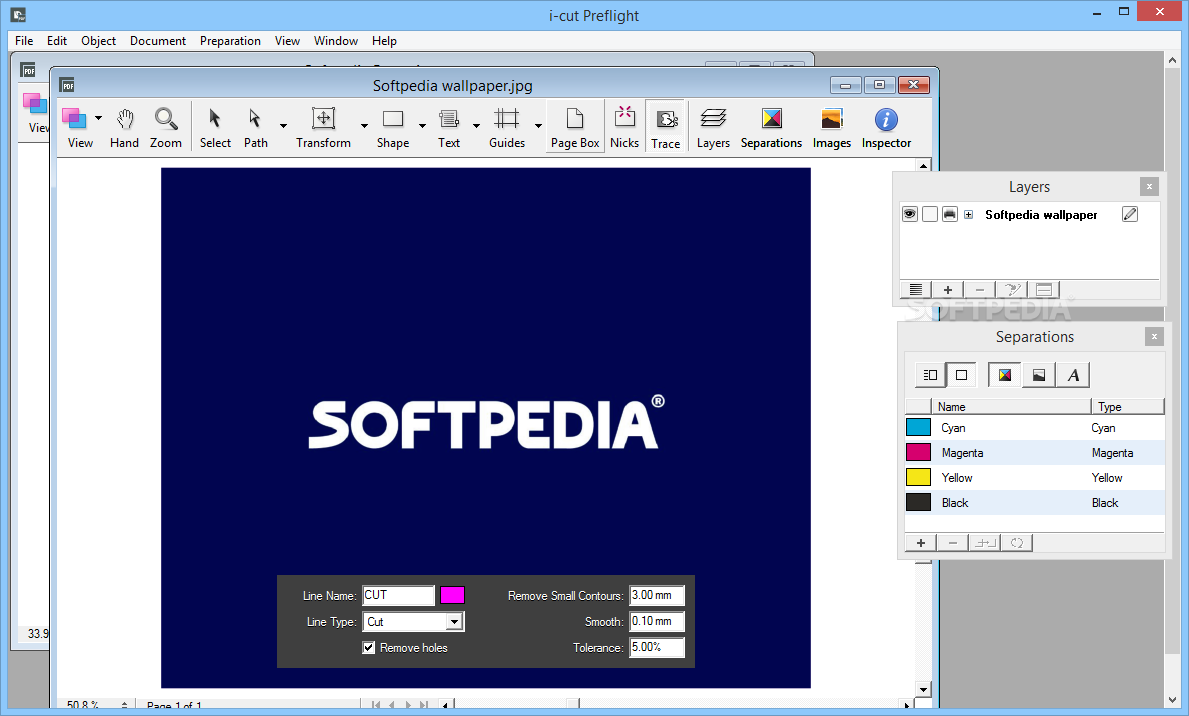
Task: Open the View tool dropdown arrow
Action: point(99,118)
